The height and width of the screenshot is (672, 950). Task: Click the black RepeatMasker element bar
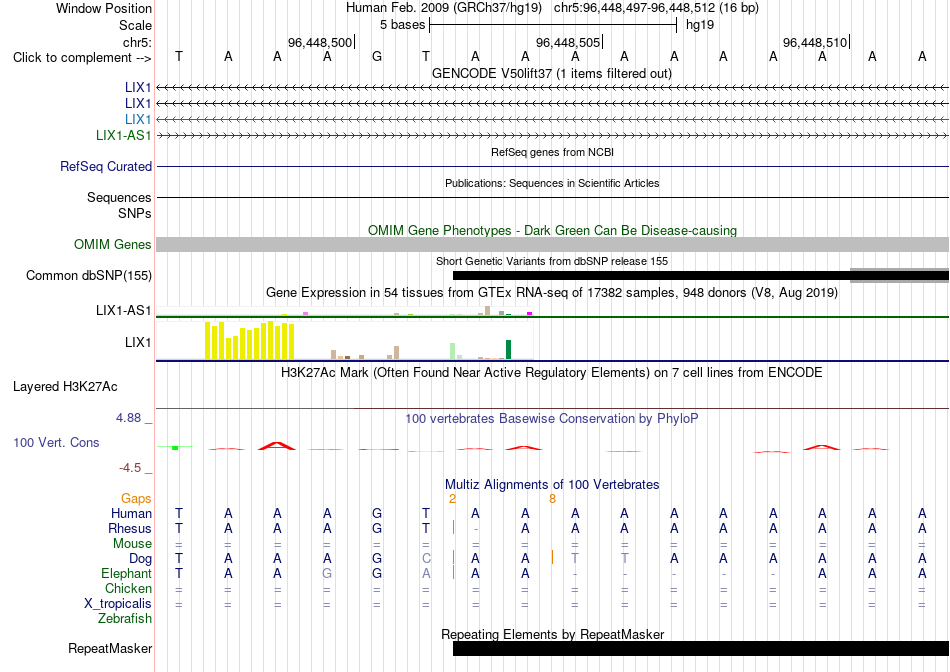(x=701, y=648)
